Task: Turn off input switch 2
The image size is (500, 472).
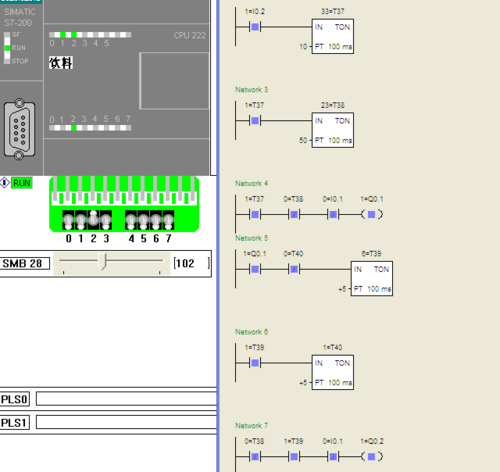Action: tap(93, 220)
